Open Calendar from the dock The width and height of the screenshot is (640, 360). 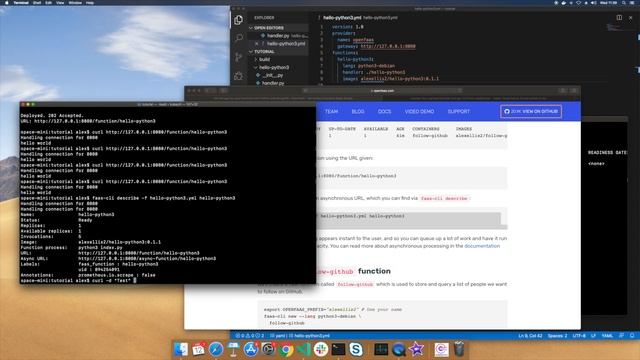198,349
